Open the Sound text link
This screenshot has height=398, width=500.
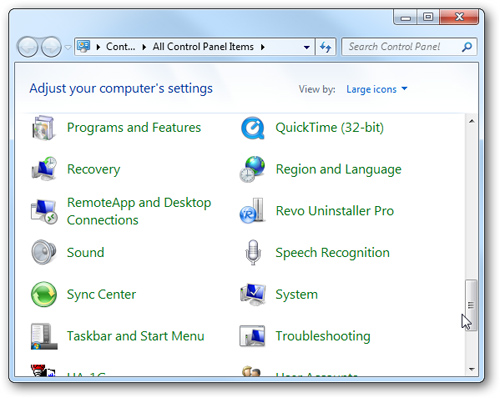85,253
